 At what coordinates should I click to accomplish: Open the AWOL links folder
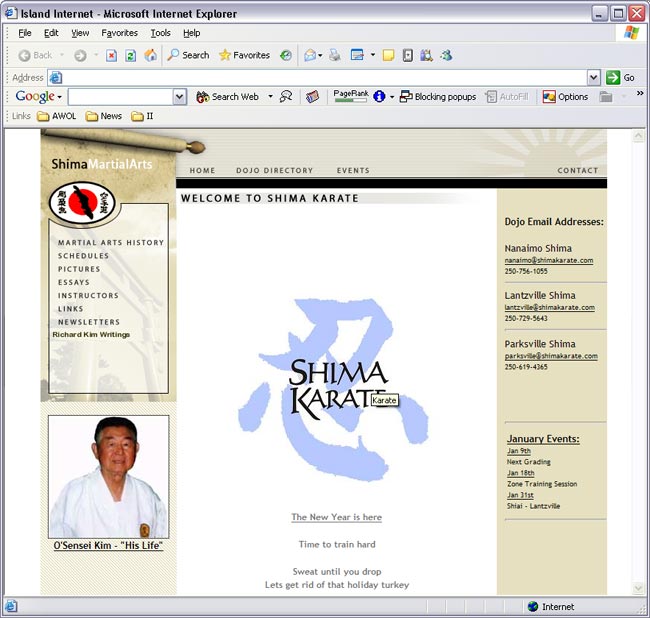click(x=57, y=116)
